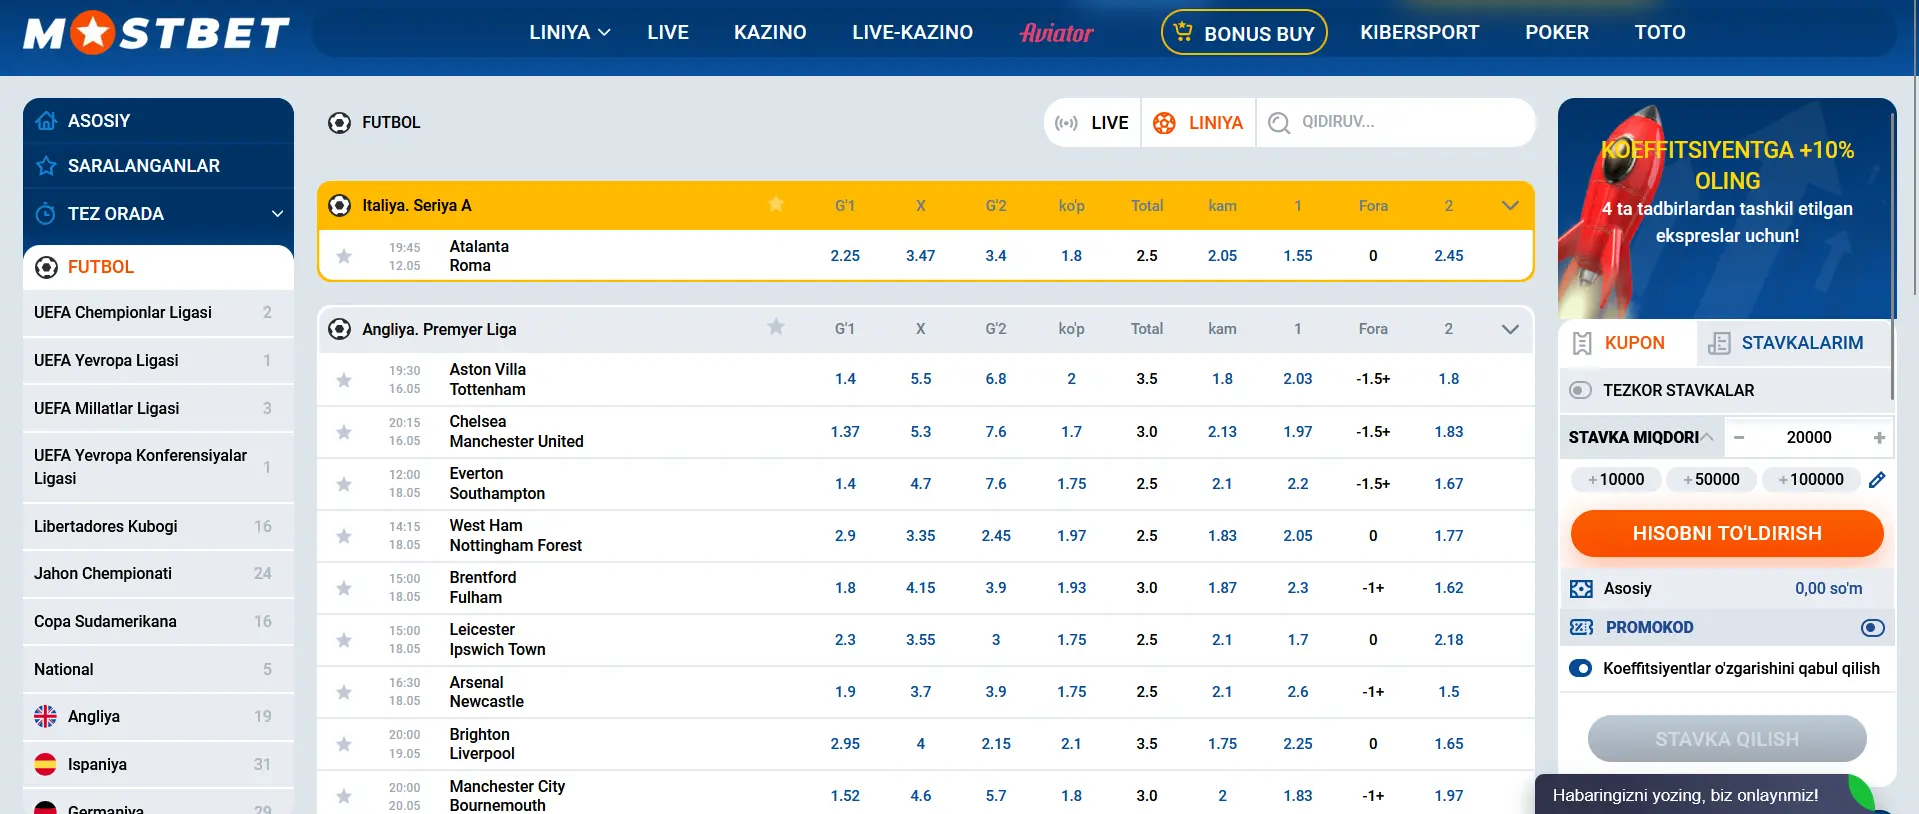Click the pencil icon to edit stake presets
Image resolution: width=1919 pixels, height=814 pixels.
pos(1877,480)
